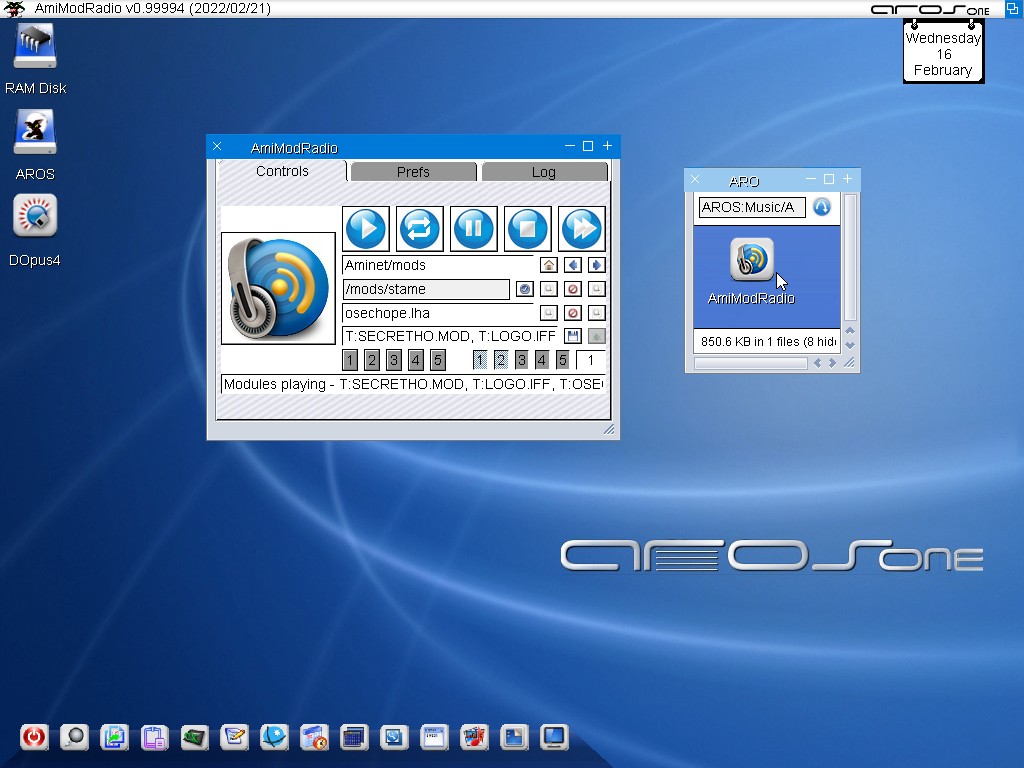This screenshot has width=1024, height=768.
Task: Click the floppy disk save icon
Action: (573, 336)
